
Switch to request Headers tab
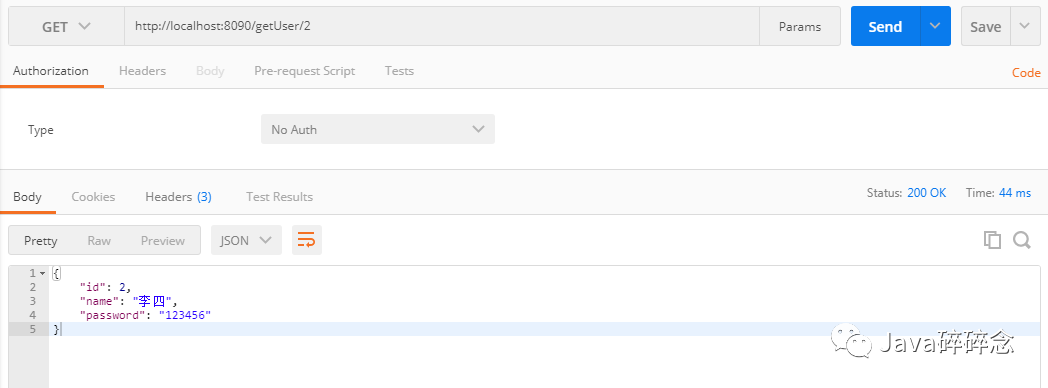(142, 71)
